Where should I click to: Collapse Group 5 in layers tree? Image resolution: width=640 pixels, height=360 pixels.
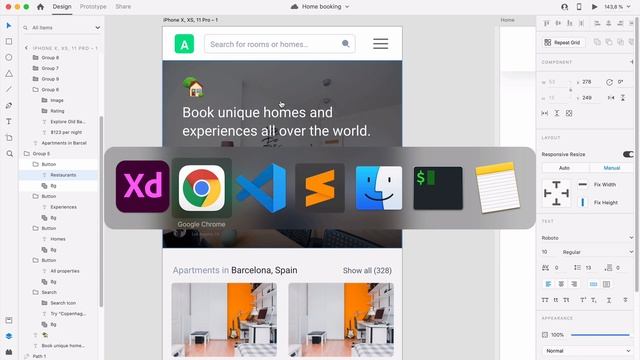tap(27, 154)
